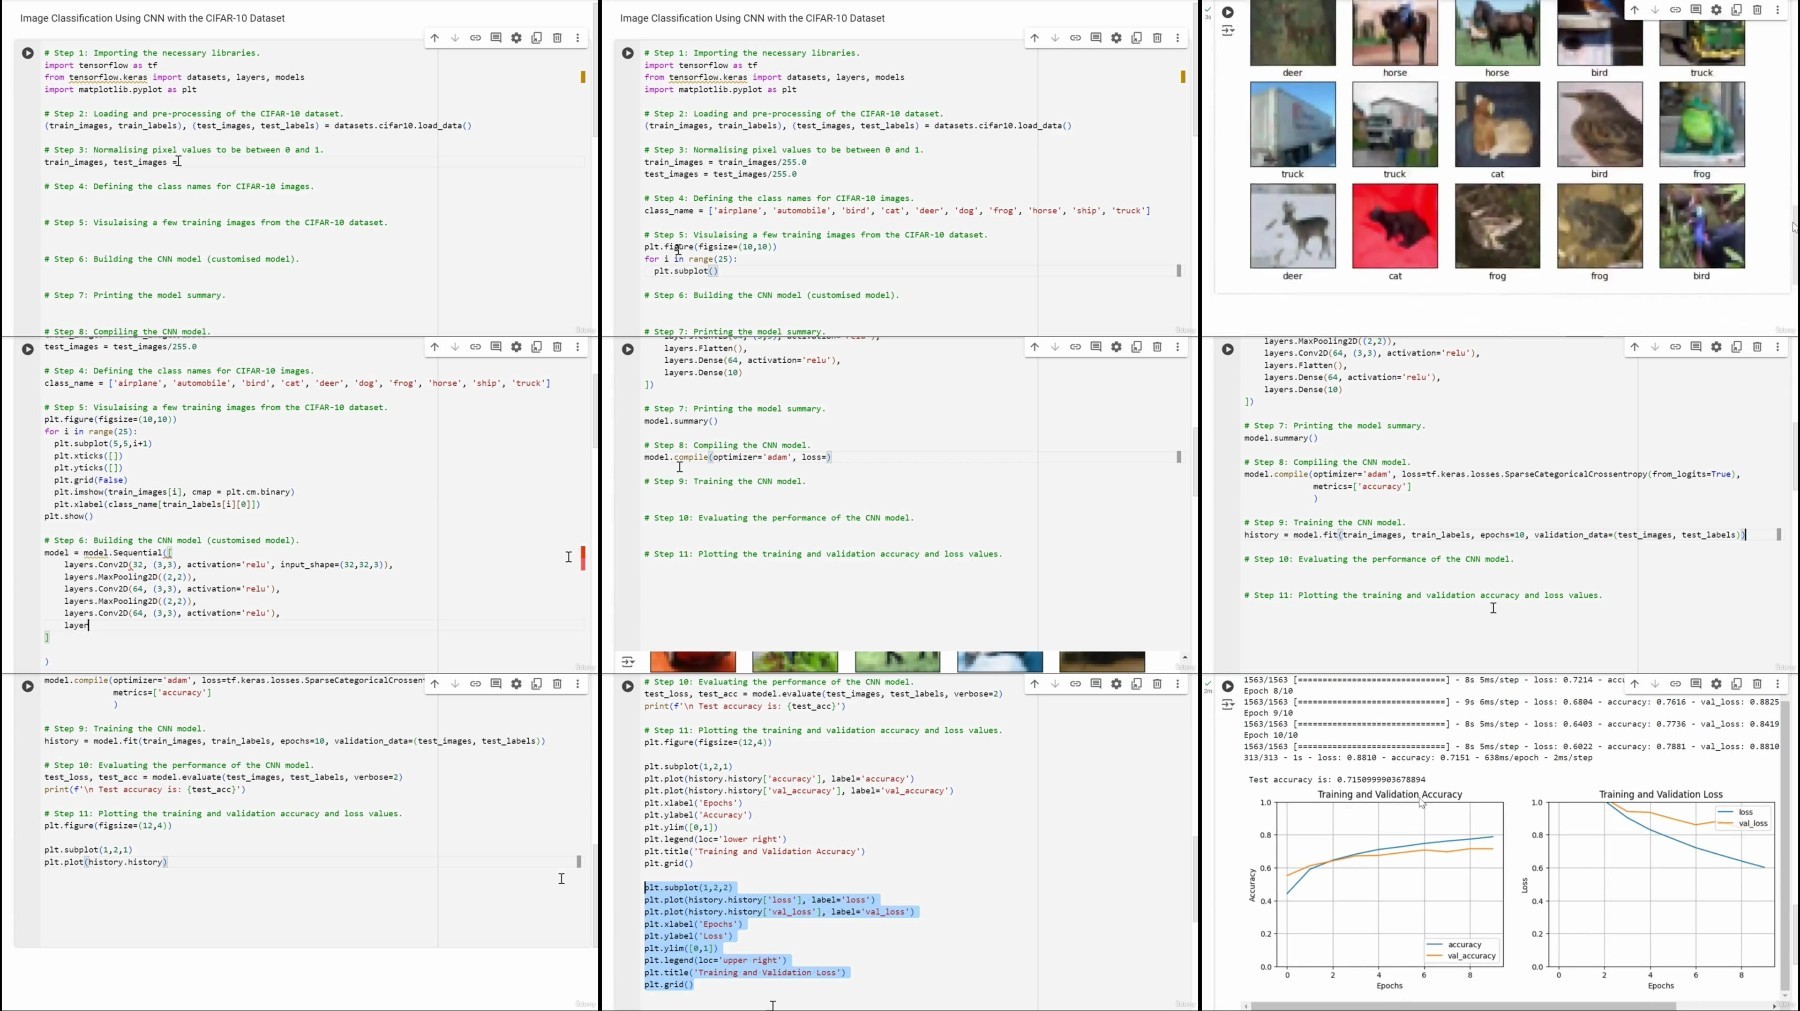Click the comment icon above the image grid
This screenshot has height=1011, width=1800.
click(1696, 10)
